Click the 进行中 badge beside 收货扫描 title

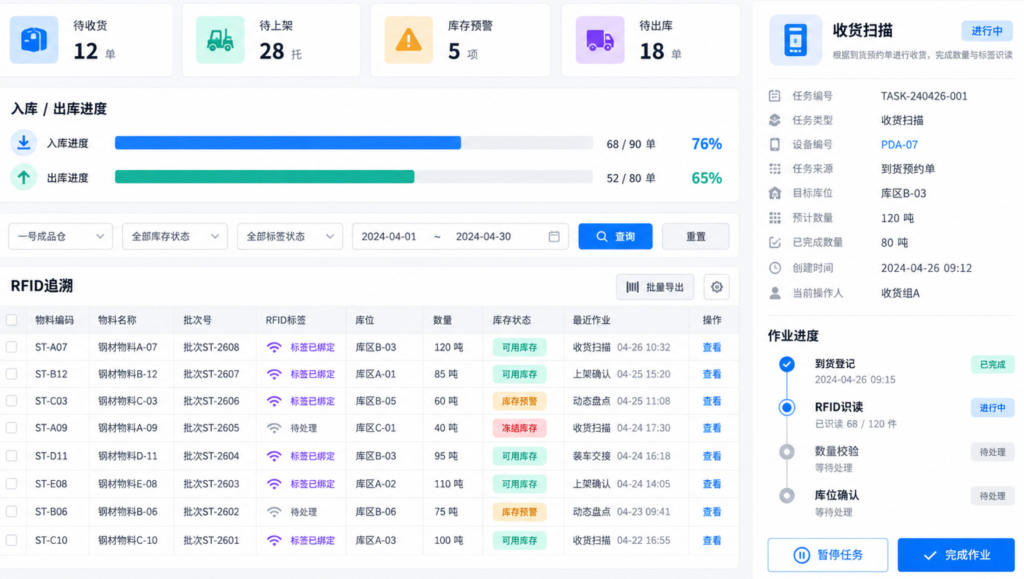[x=987, y=31]
